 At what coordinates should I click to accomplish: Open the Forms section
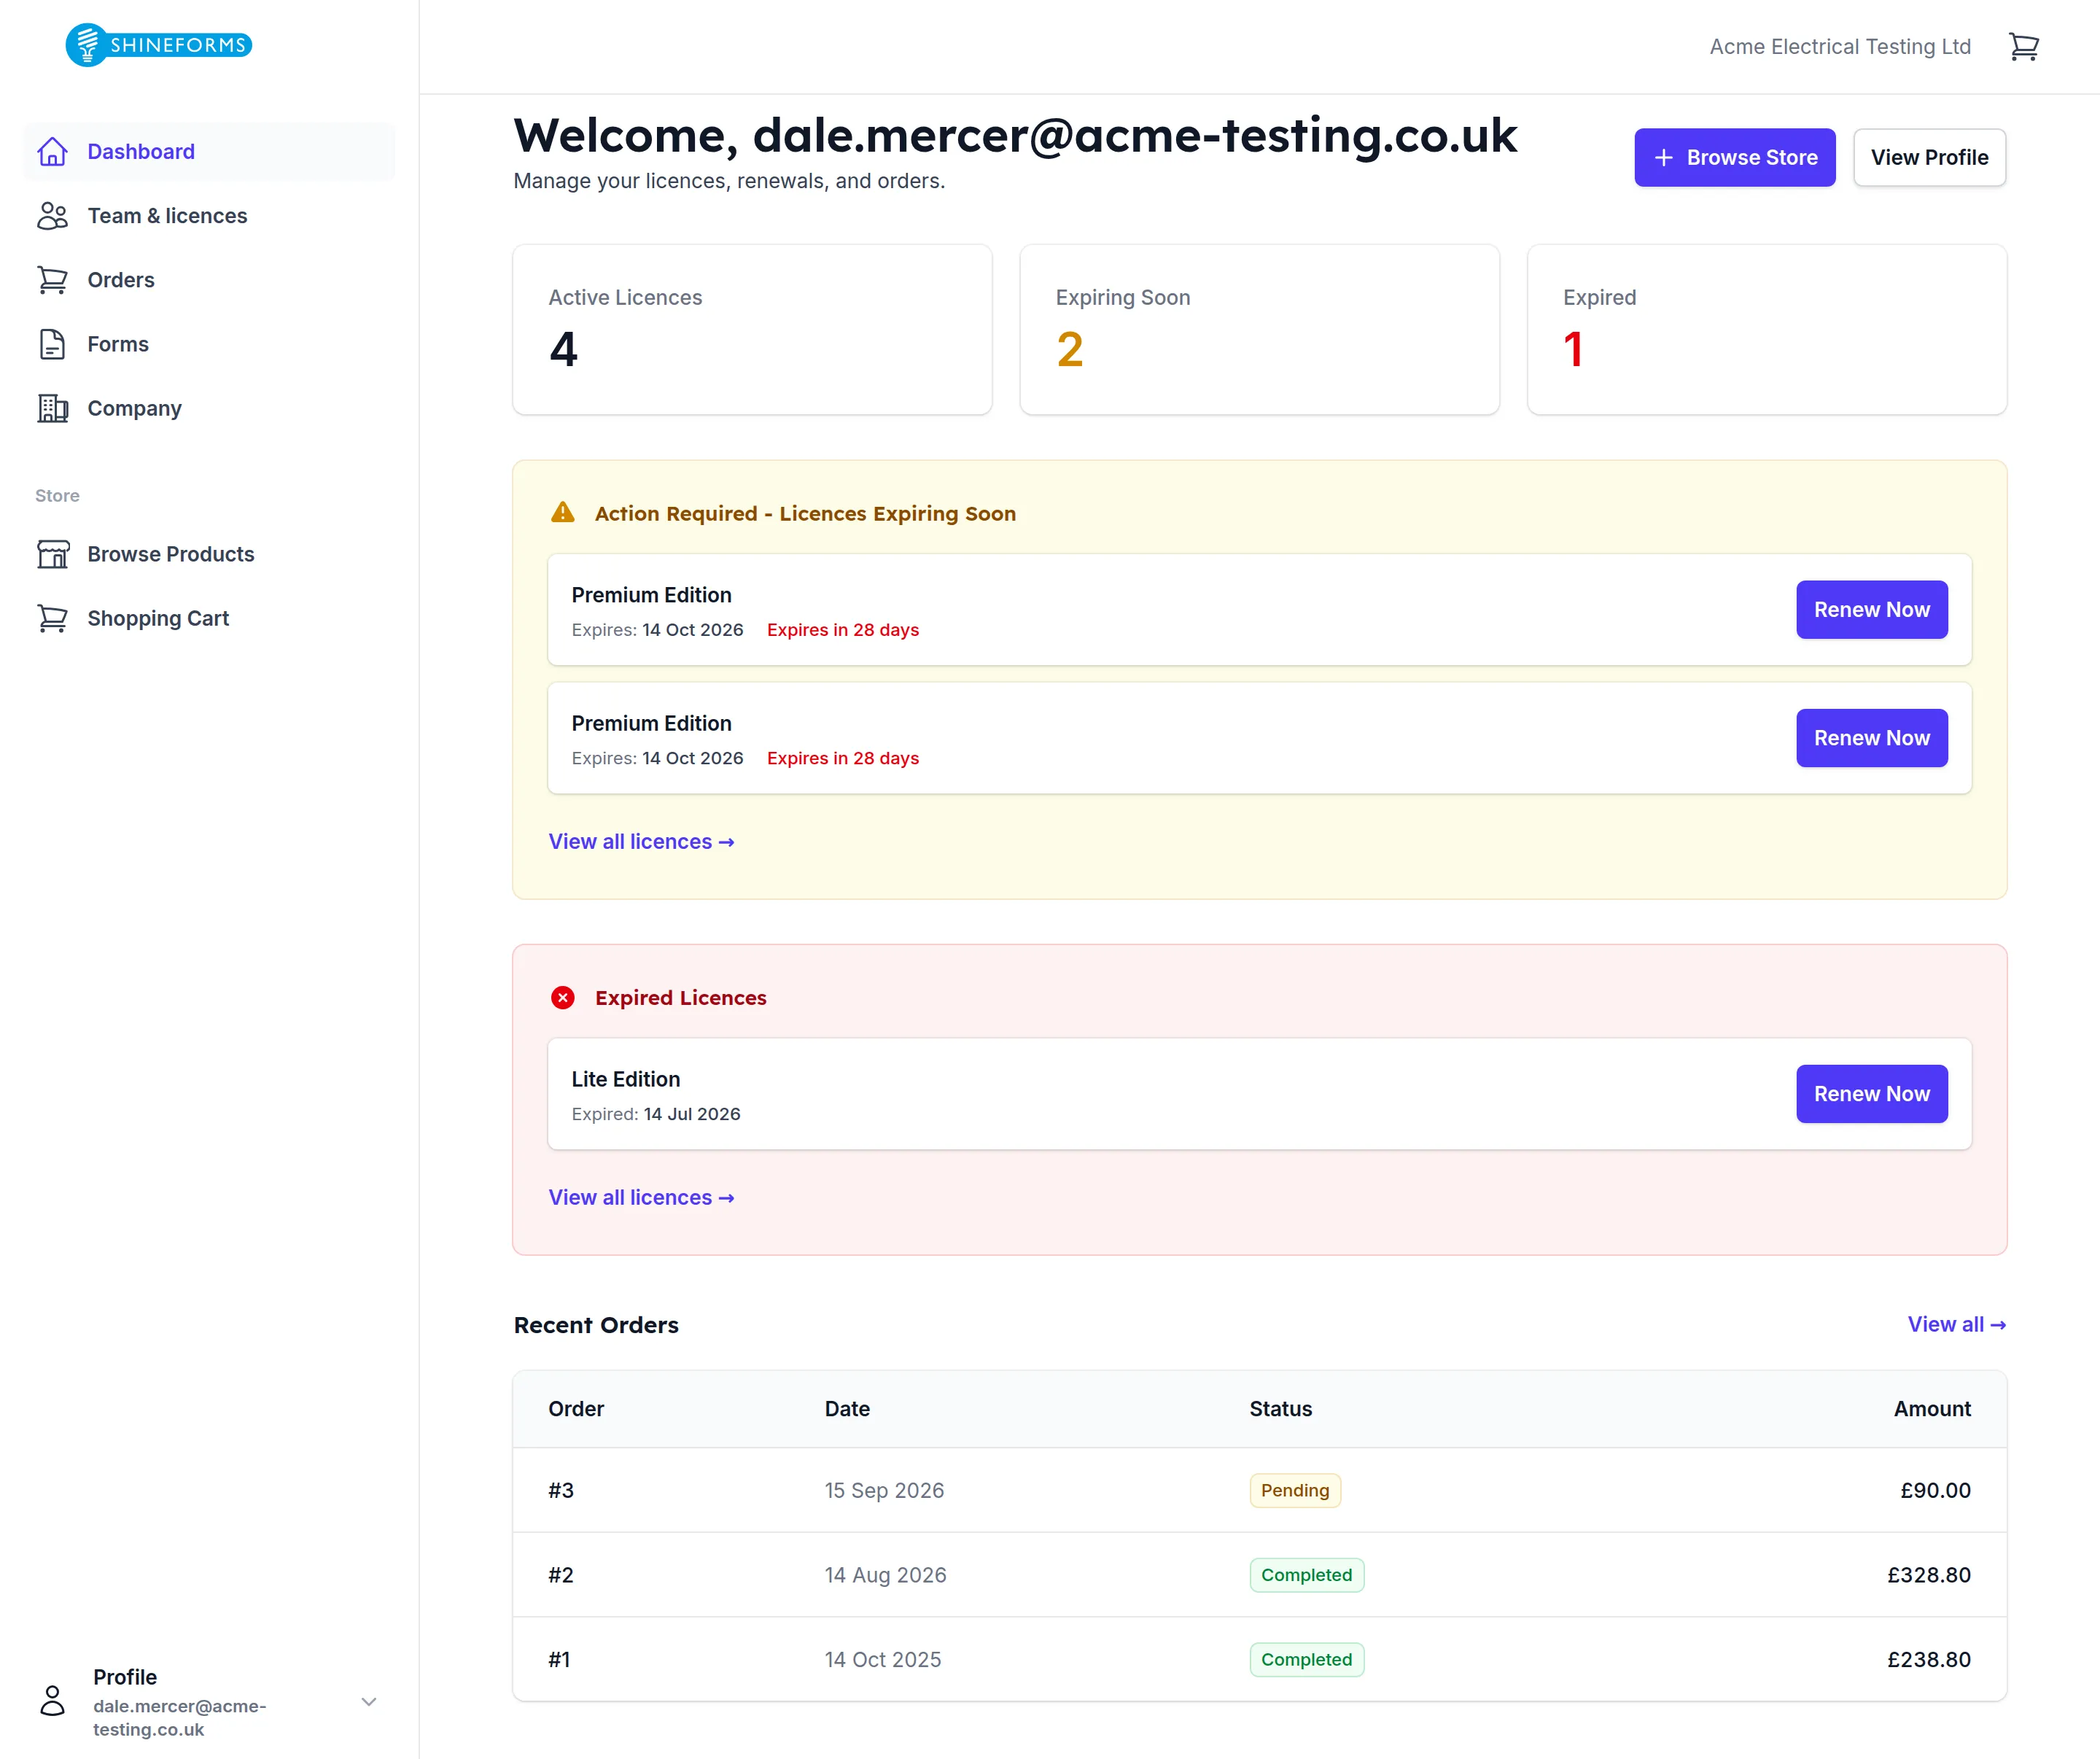(209, 344)
